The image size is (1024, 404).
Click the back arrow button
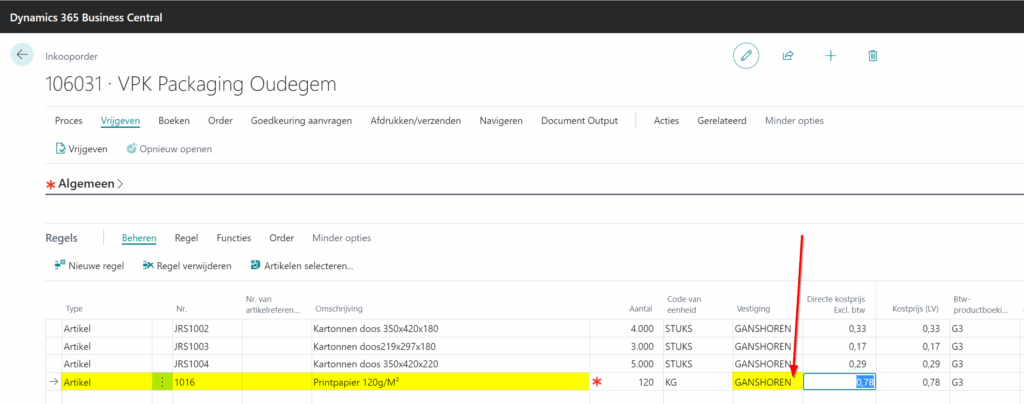pos(22,55)
